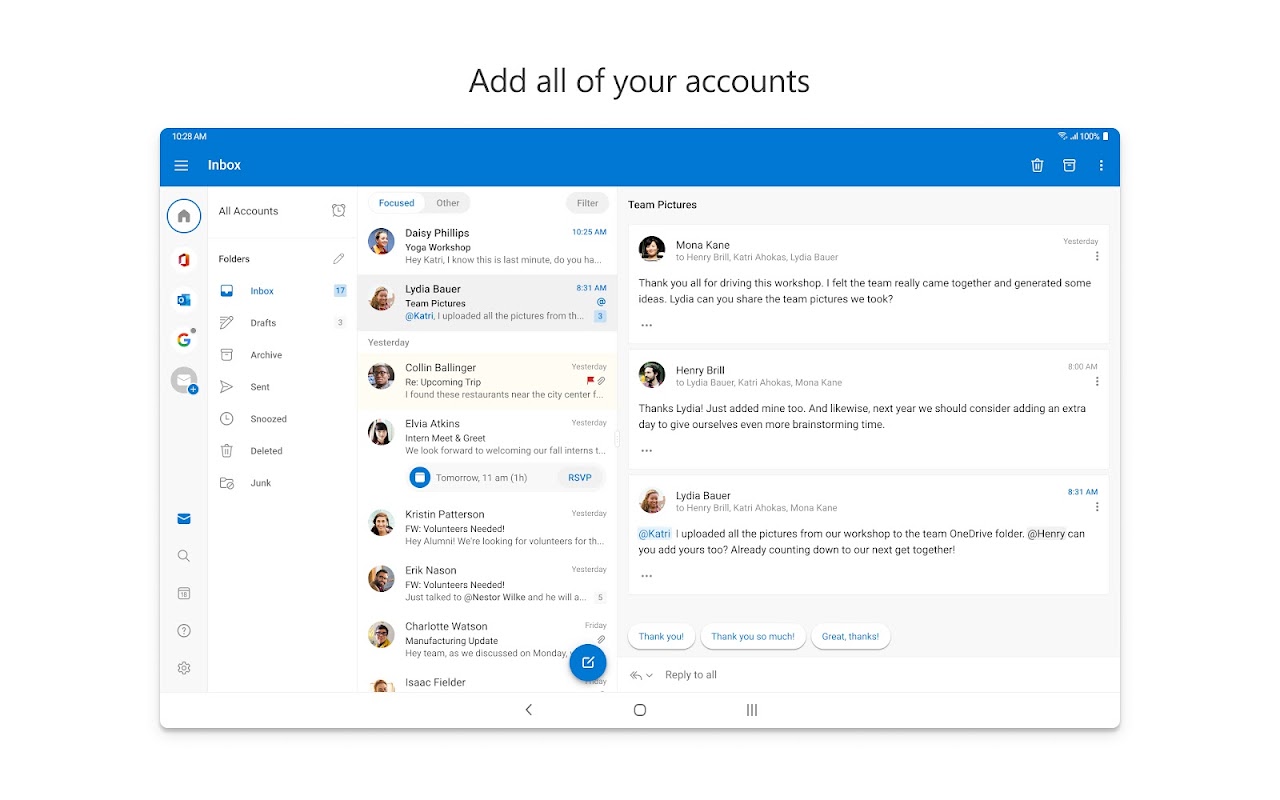Screen dimensions: 1280x800
Task: Select the Focused inbox tab
Action: 396,203
